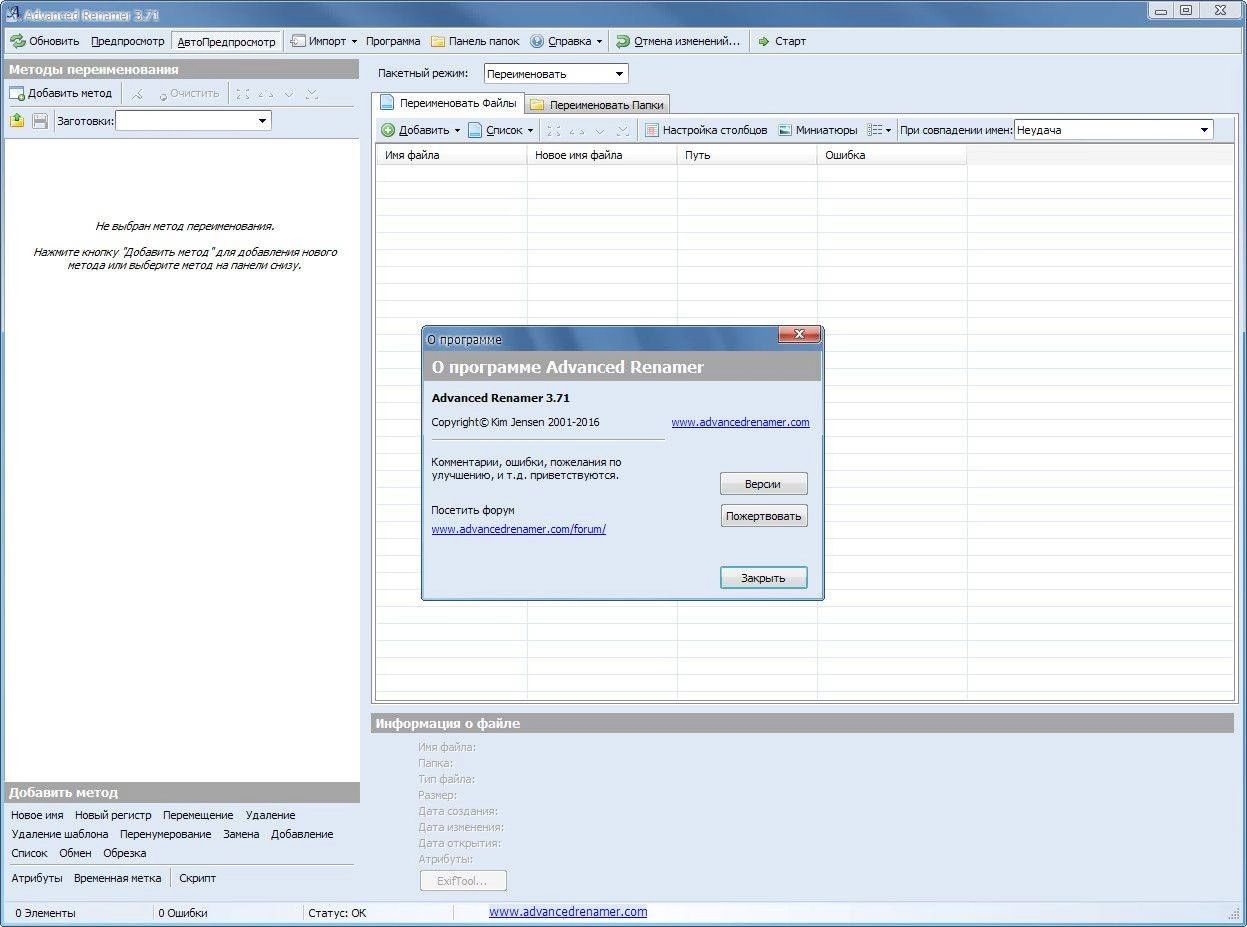The width and height of the screenshot is (1247, 927).
Task: Click the ExifTool... button
Action: 463,881
